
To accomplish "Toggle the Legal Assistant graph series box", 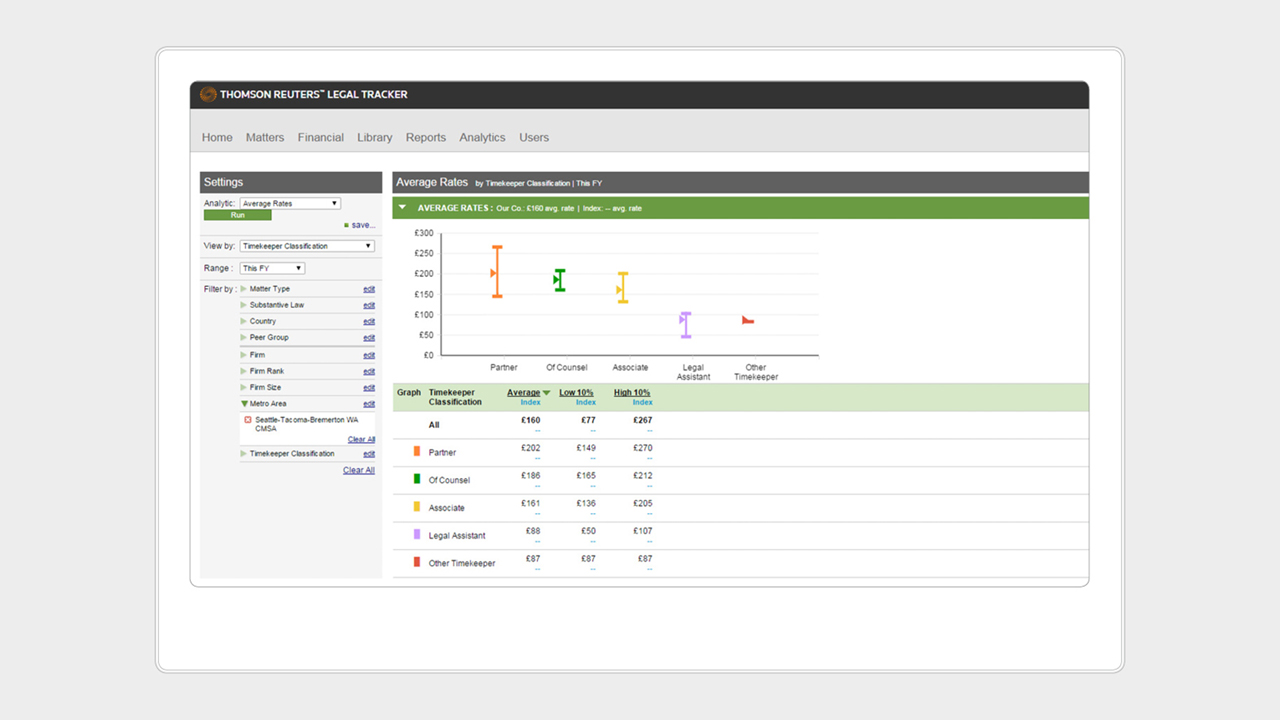I will pyautogui.click(x=417, y=535).
